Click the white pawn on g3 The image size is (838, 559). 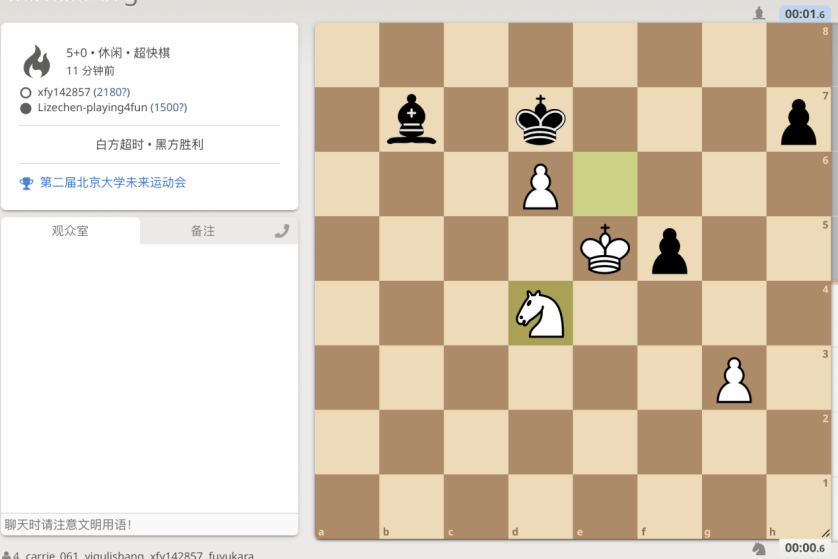point(734,379)
